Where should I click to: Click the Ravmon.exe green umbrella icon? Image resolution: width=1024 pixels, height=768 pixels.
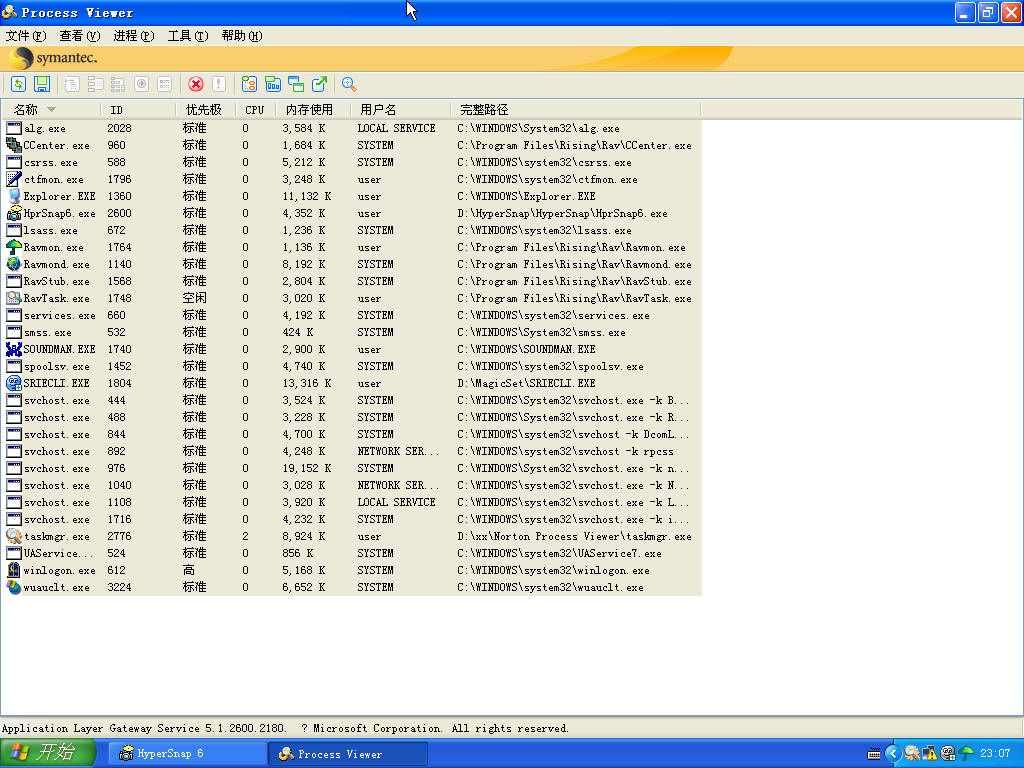(x=14, y=247)
